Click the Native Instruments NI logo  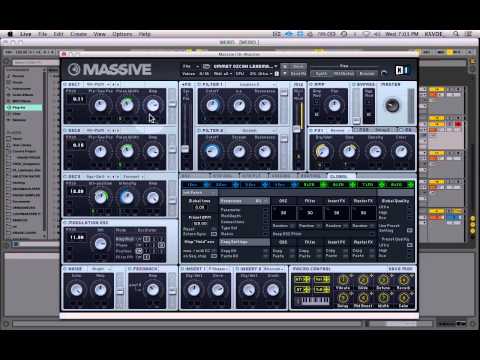pyautogui.click(x=401, y=70)
